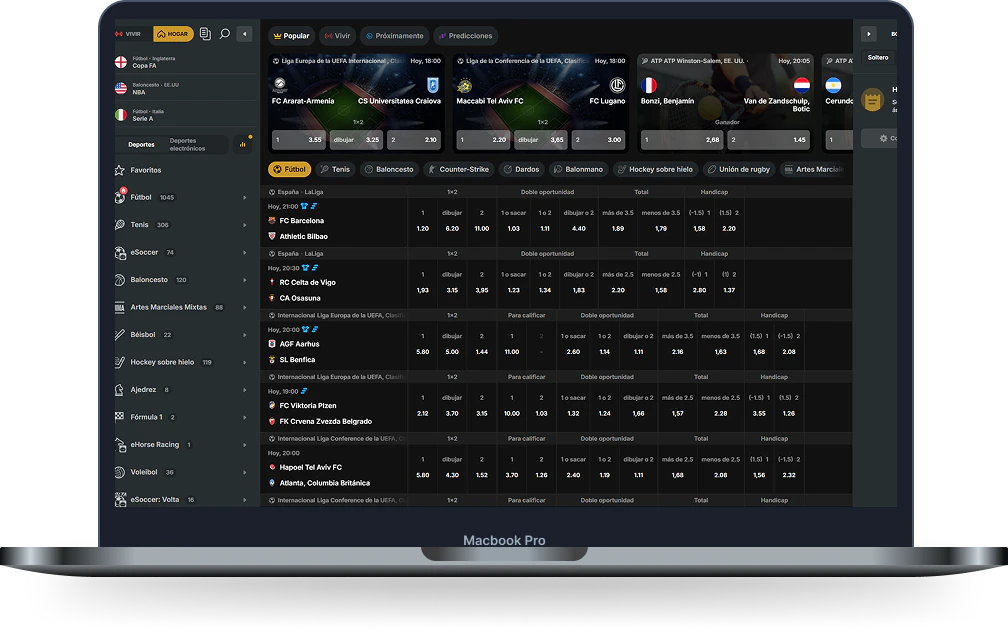The image size is (1008, 632).
Task: Select the Dardos filter chip
Action: [521, 169]
